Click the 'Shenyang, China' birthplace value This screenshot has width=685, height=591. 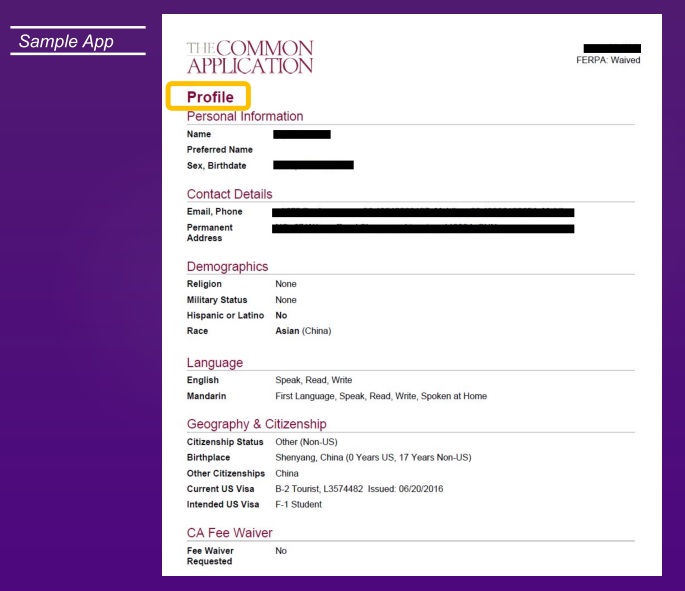pos(373,457)
